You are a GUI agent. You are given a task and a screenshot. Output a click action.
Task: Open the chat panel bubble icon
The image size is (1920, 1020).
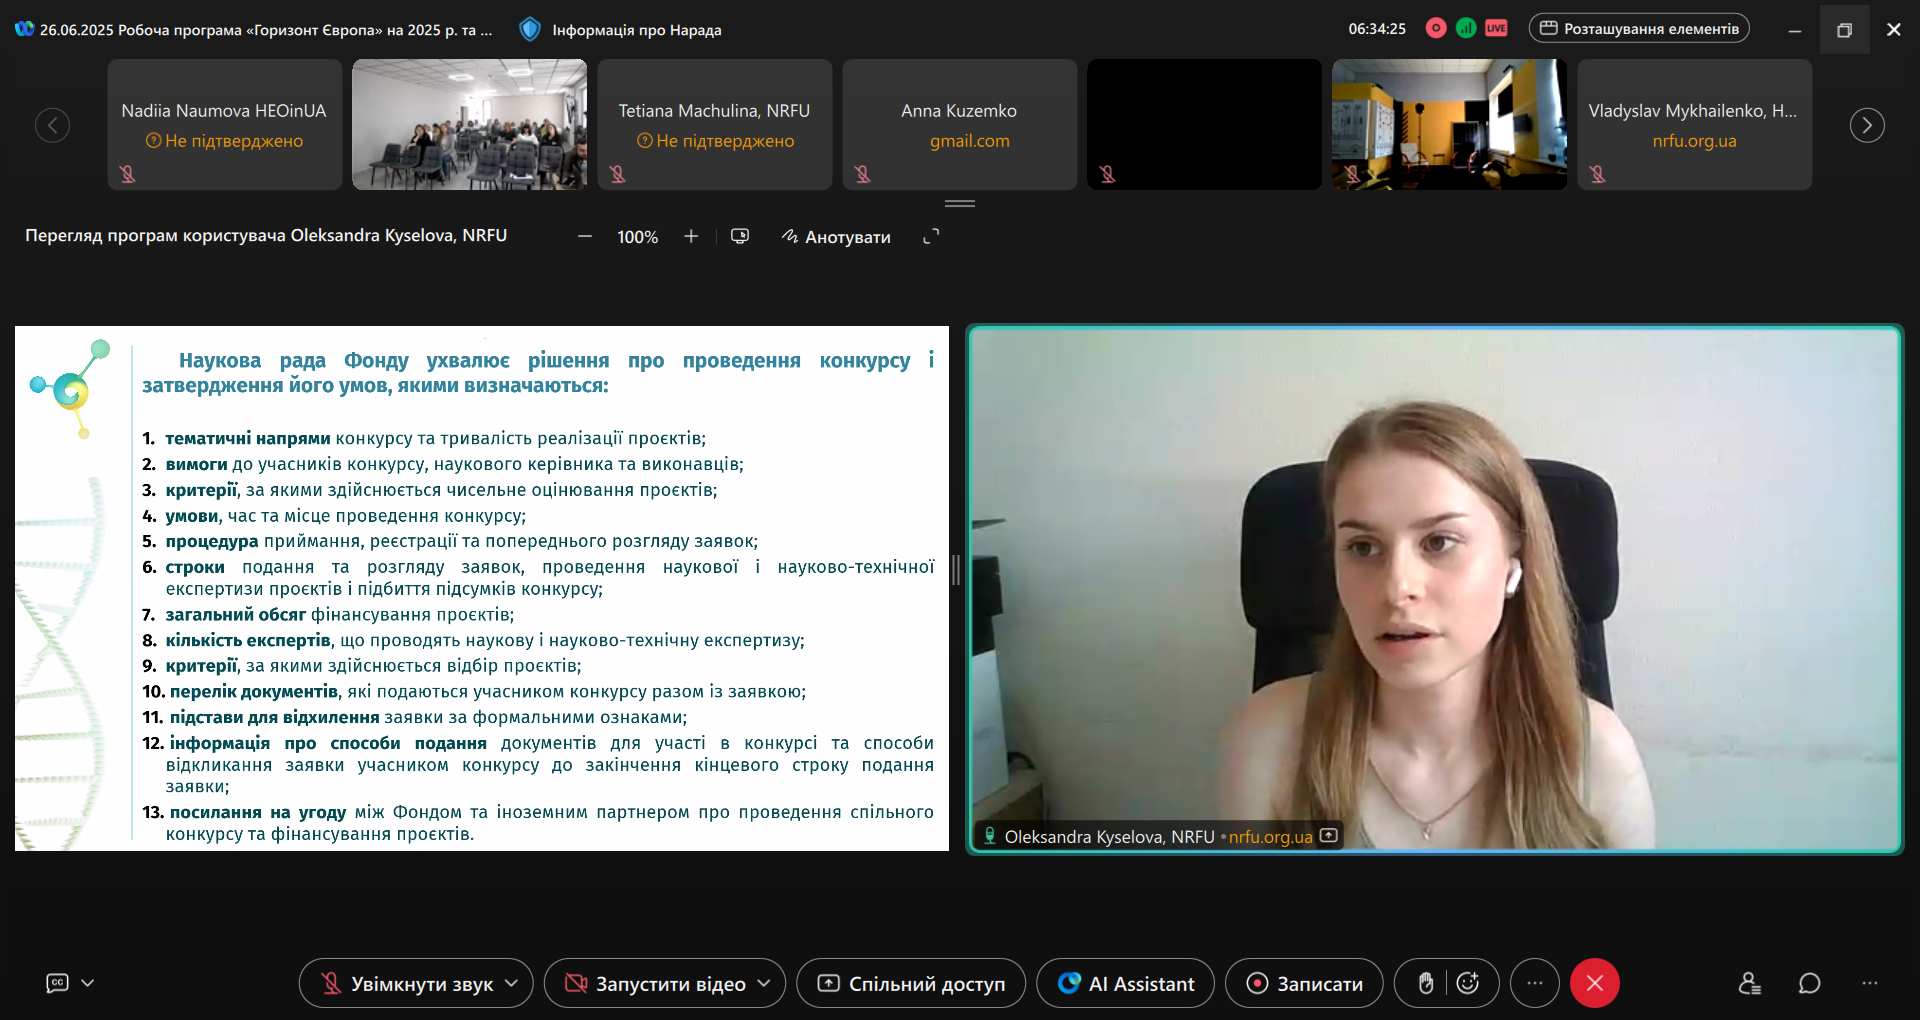pos(1809,983)
